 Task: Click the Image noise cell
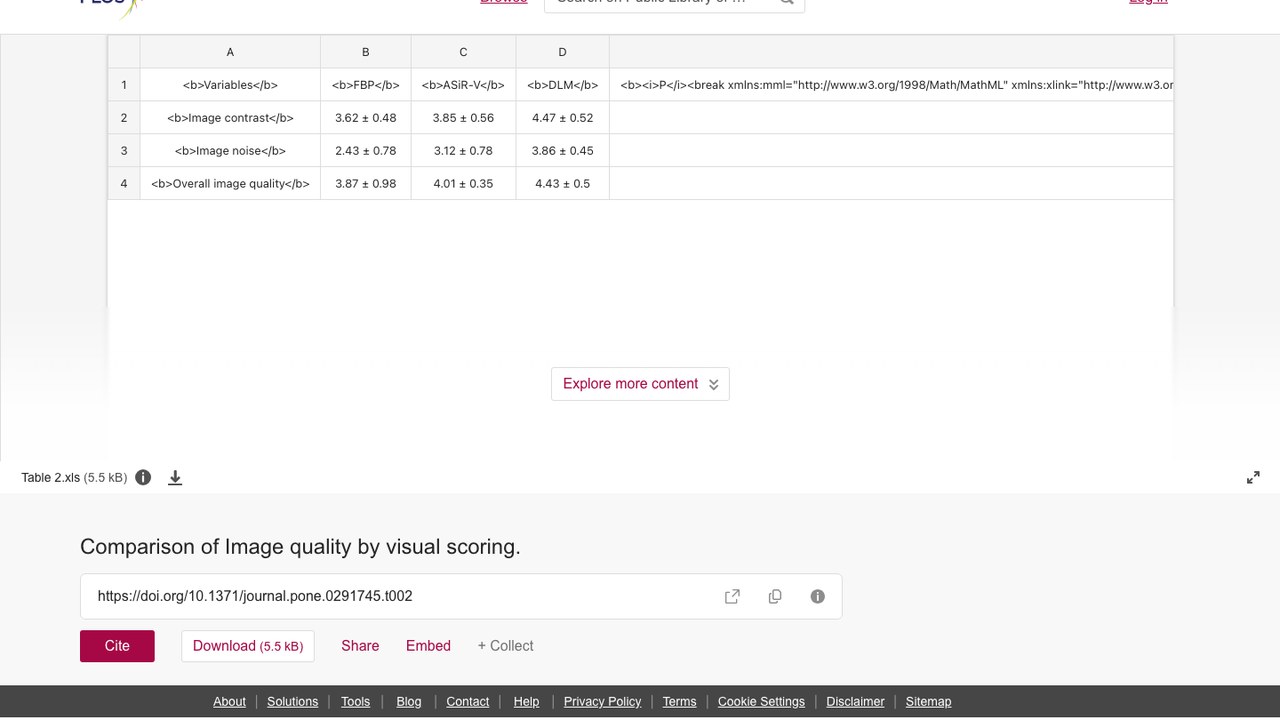(230, 151)
